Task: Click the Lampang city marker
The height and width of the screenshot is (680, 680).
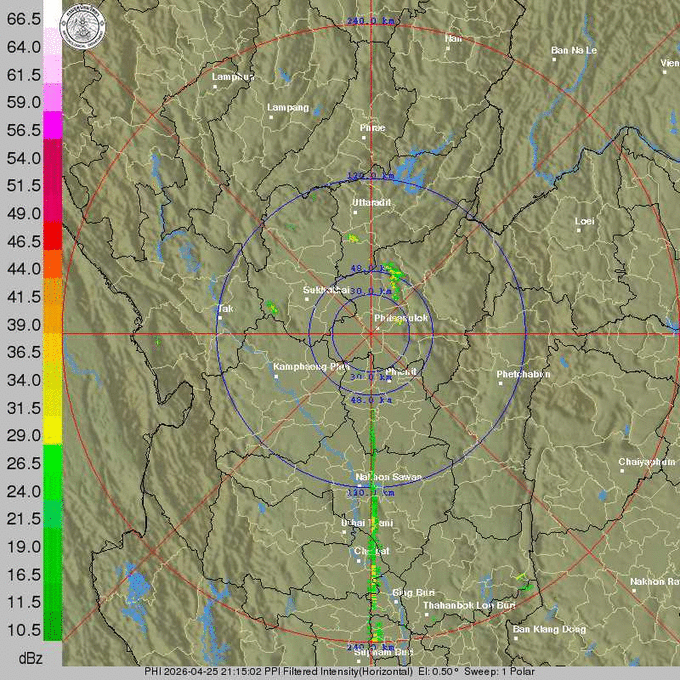Action: 269,115
